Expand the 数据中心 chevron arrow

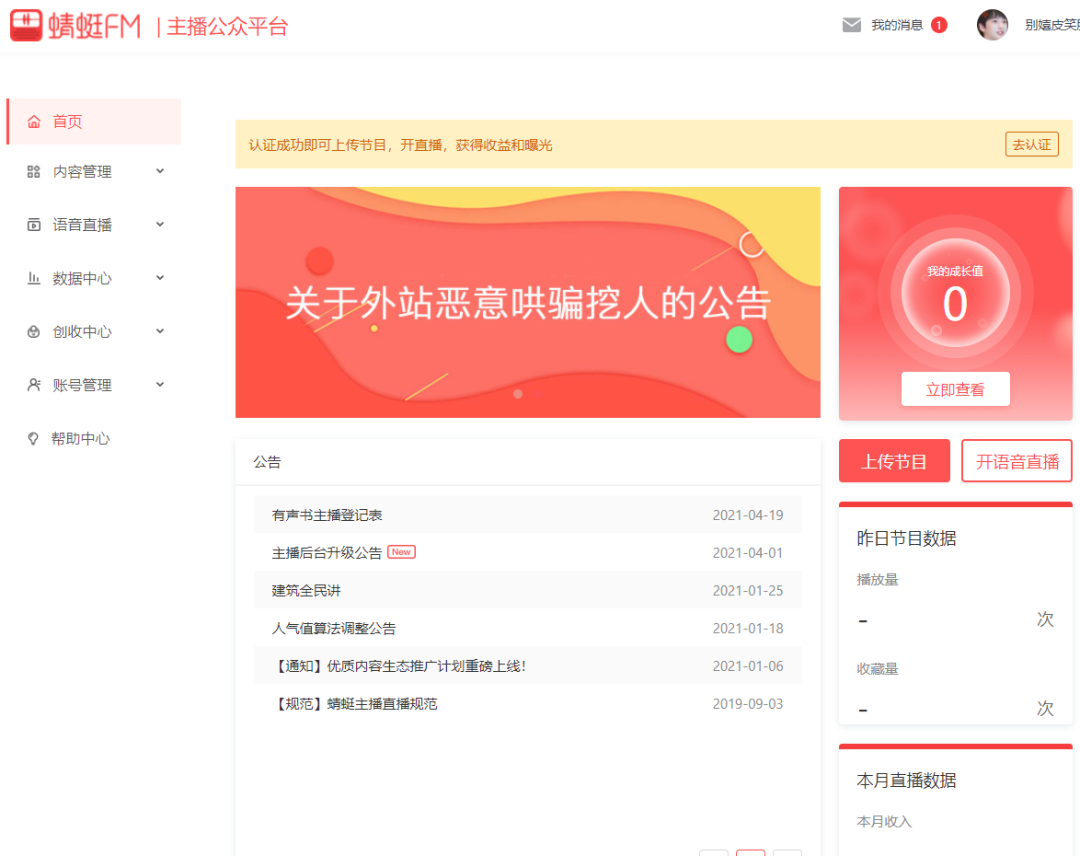pos(160,278)
